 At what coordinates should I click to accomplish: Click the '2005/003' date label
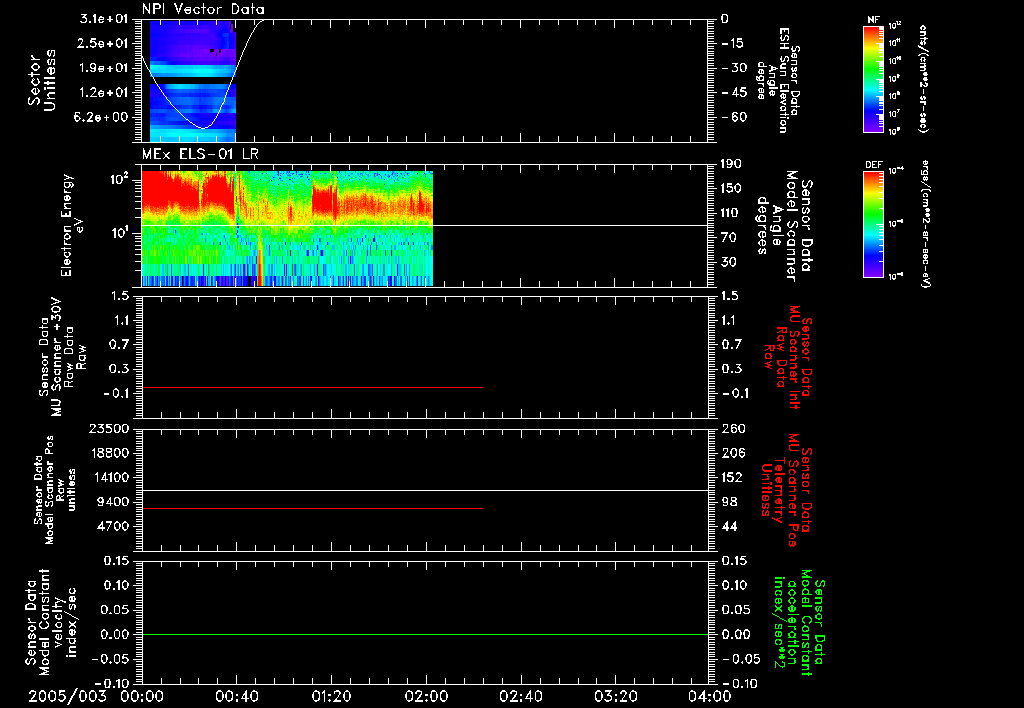(67, 696)
